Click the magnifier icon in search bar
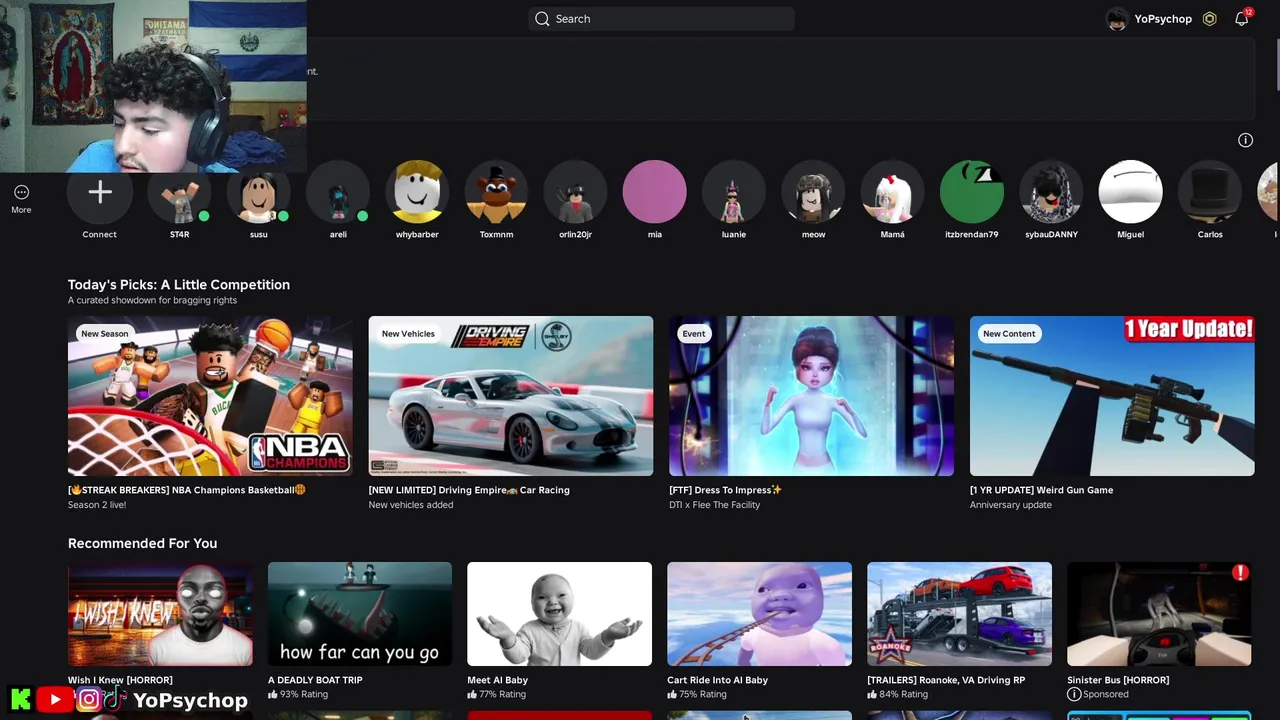Screen dimensions: 1280x720 (x=542, y=19)
